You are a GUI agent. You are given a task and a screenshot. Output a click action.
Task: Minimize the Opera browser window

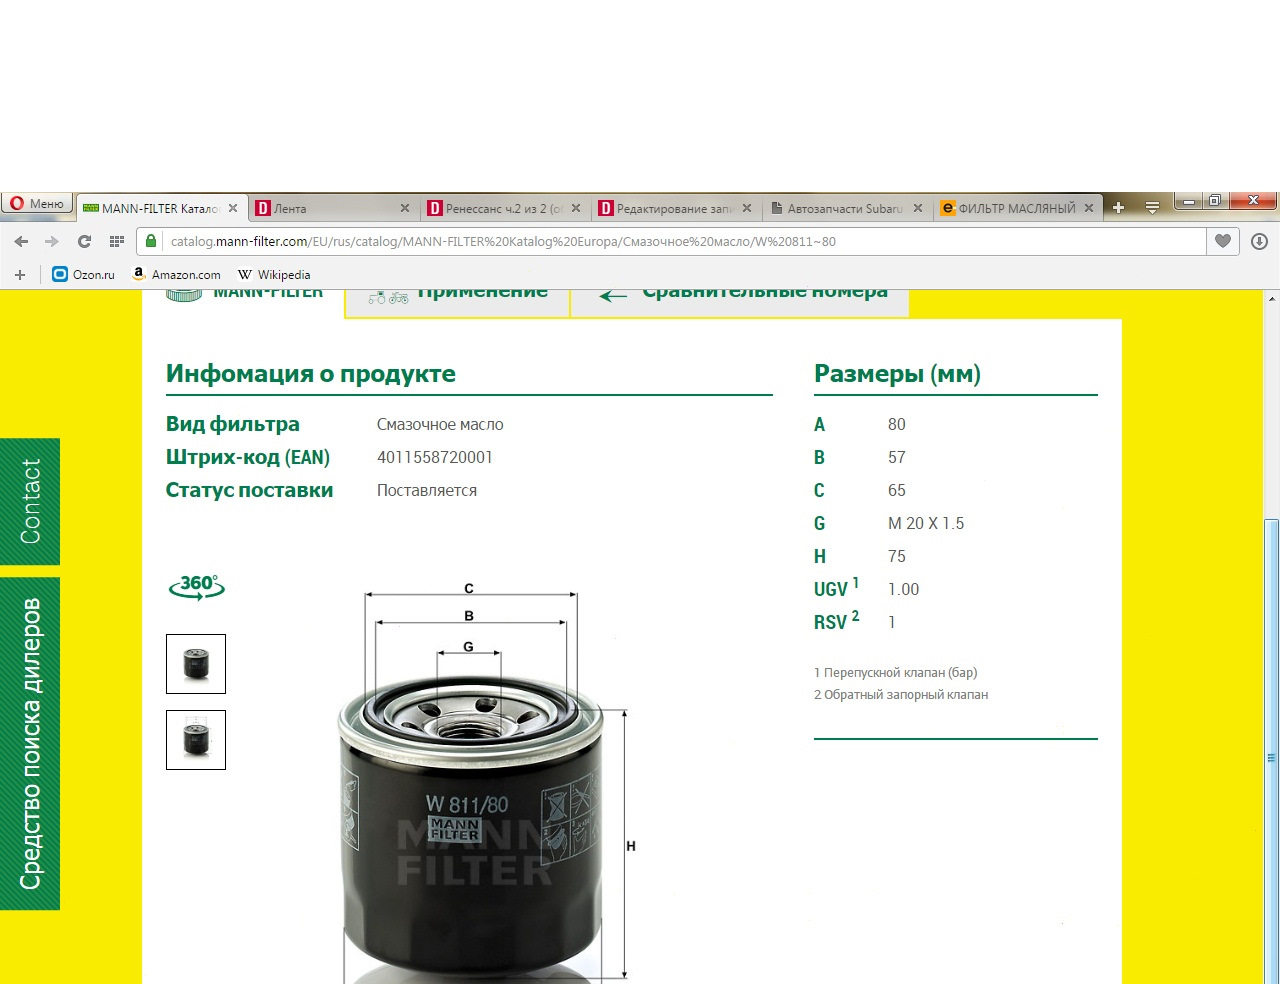point(1188,202)
